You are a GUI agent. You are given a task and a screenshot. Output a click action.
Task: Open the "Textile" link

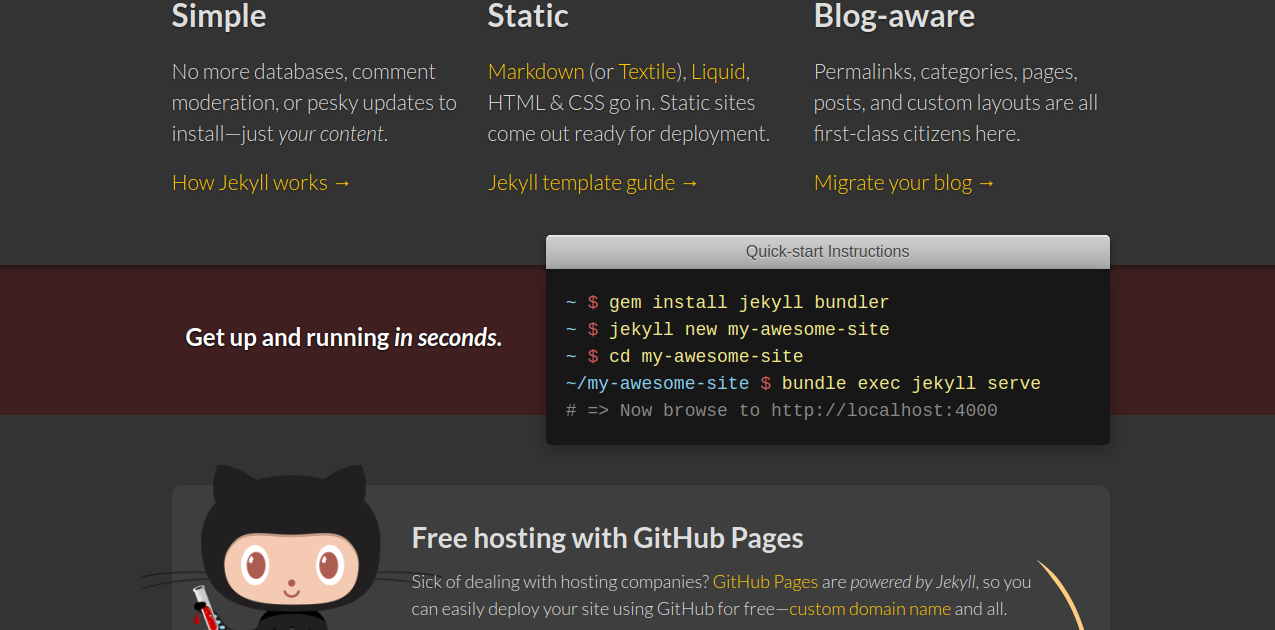tap(648, 71)
